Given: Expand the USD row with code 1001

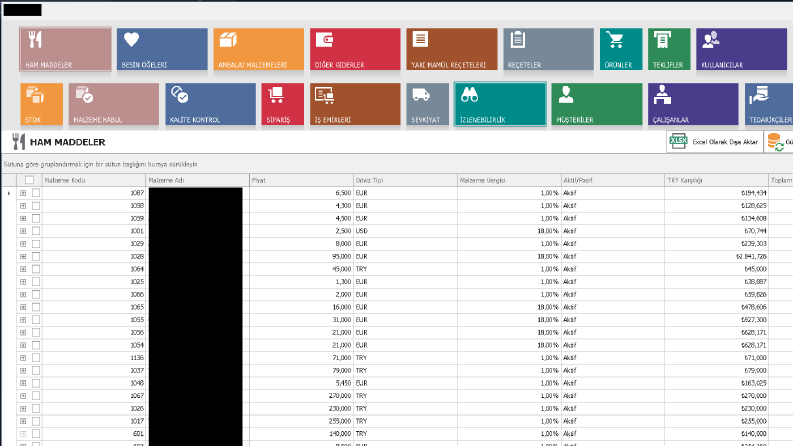Looking at the screenshot, I should (23, 231).
